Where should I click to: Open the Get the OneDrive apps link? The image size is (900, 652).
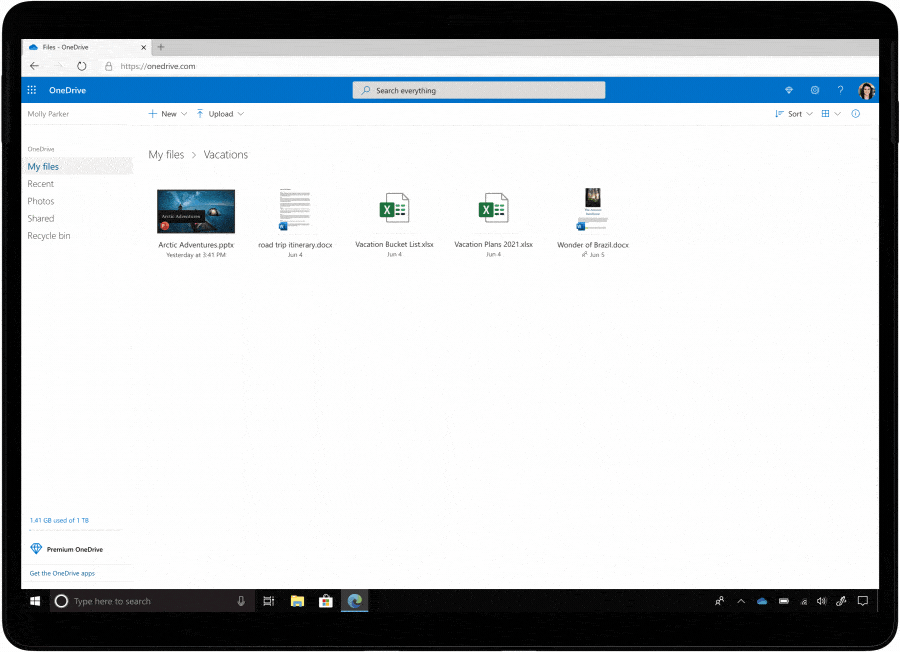click(x=62, y=573)
